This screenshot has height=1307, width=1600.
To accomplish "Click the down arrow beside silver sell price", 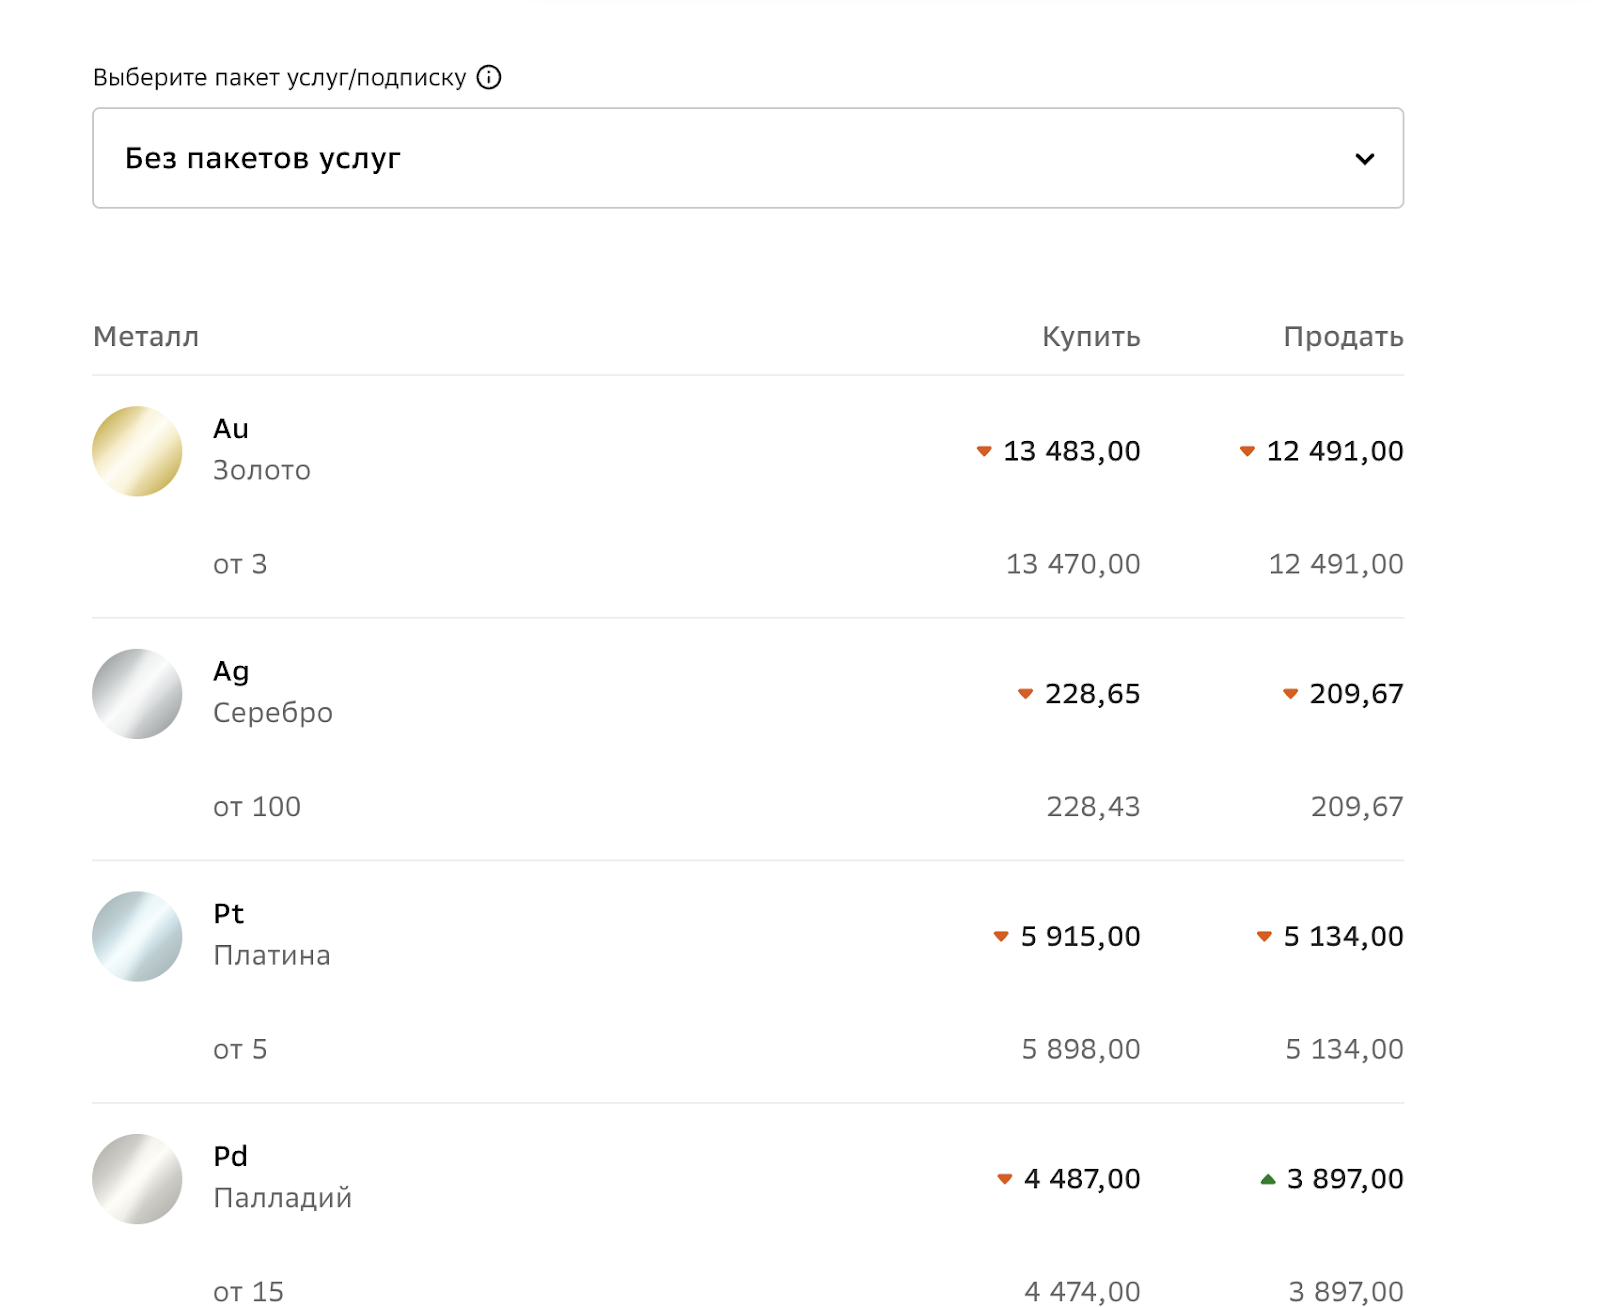I will 1290,694.
